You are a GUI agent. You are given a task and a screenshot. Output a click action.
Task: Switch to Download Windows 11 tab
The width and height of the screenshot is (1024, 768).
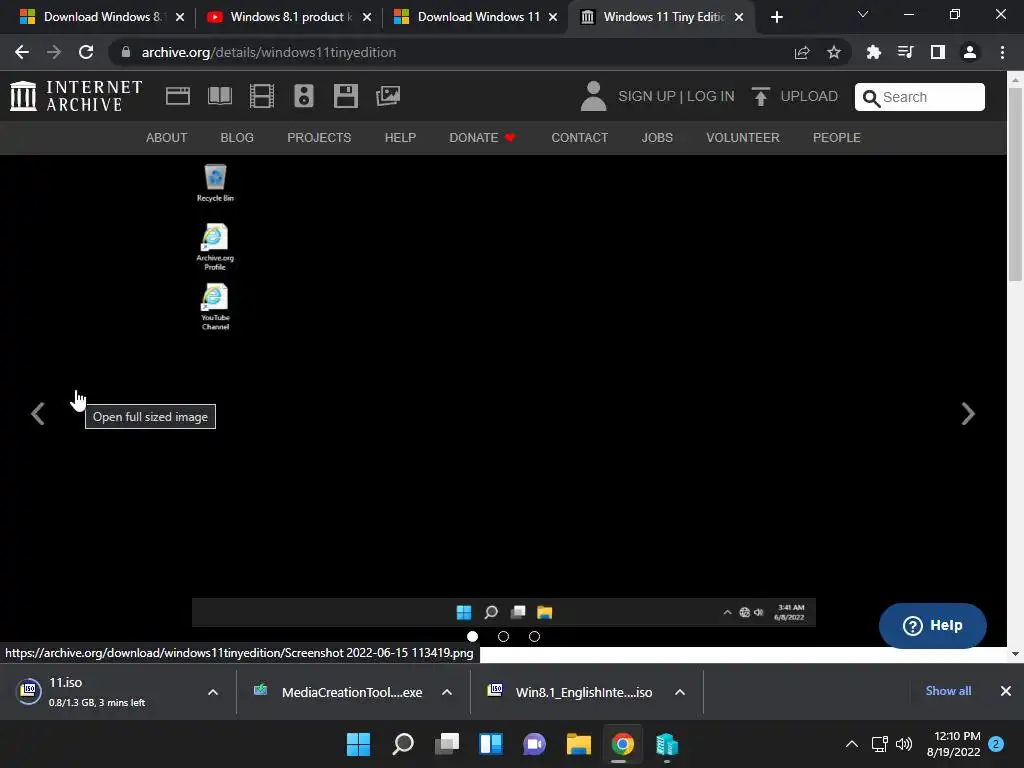pyautogui.click(x=475, y=17)
